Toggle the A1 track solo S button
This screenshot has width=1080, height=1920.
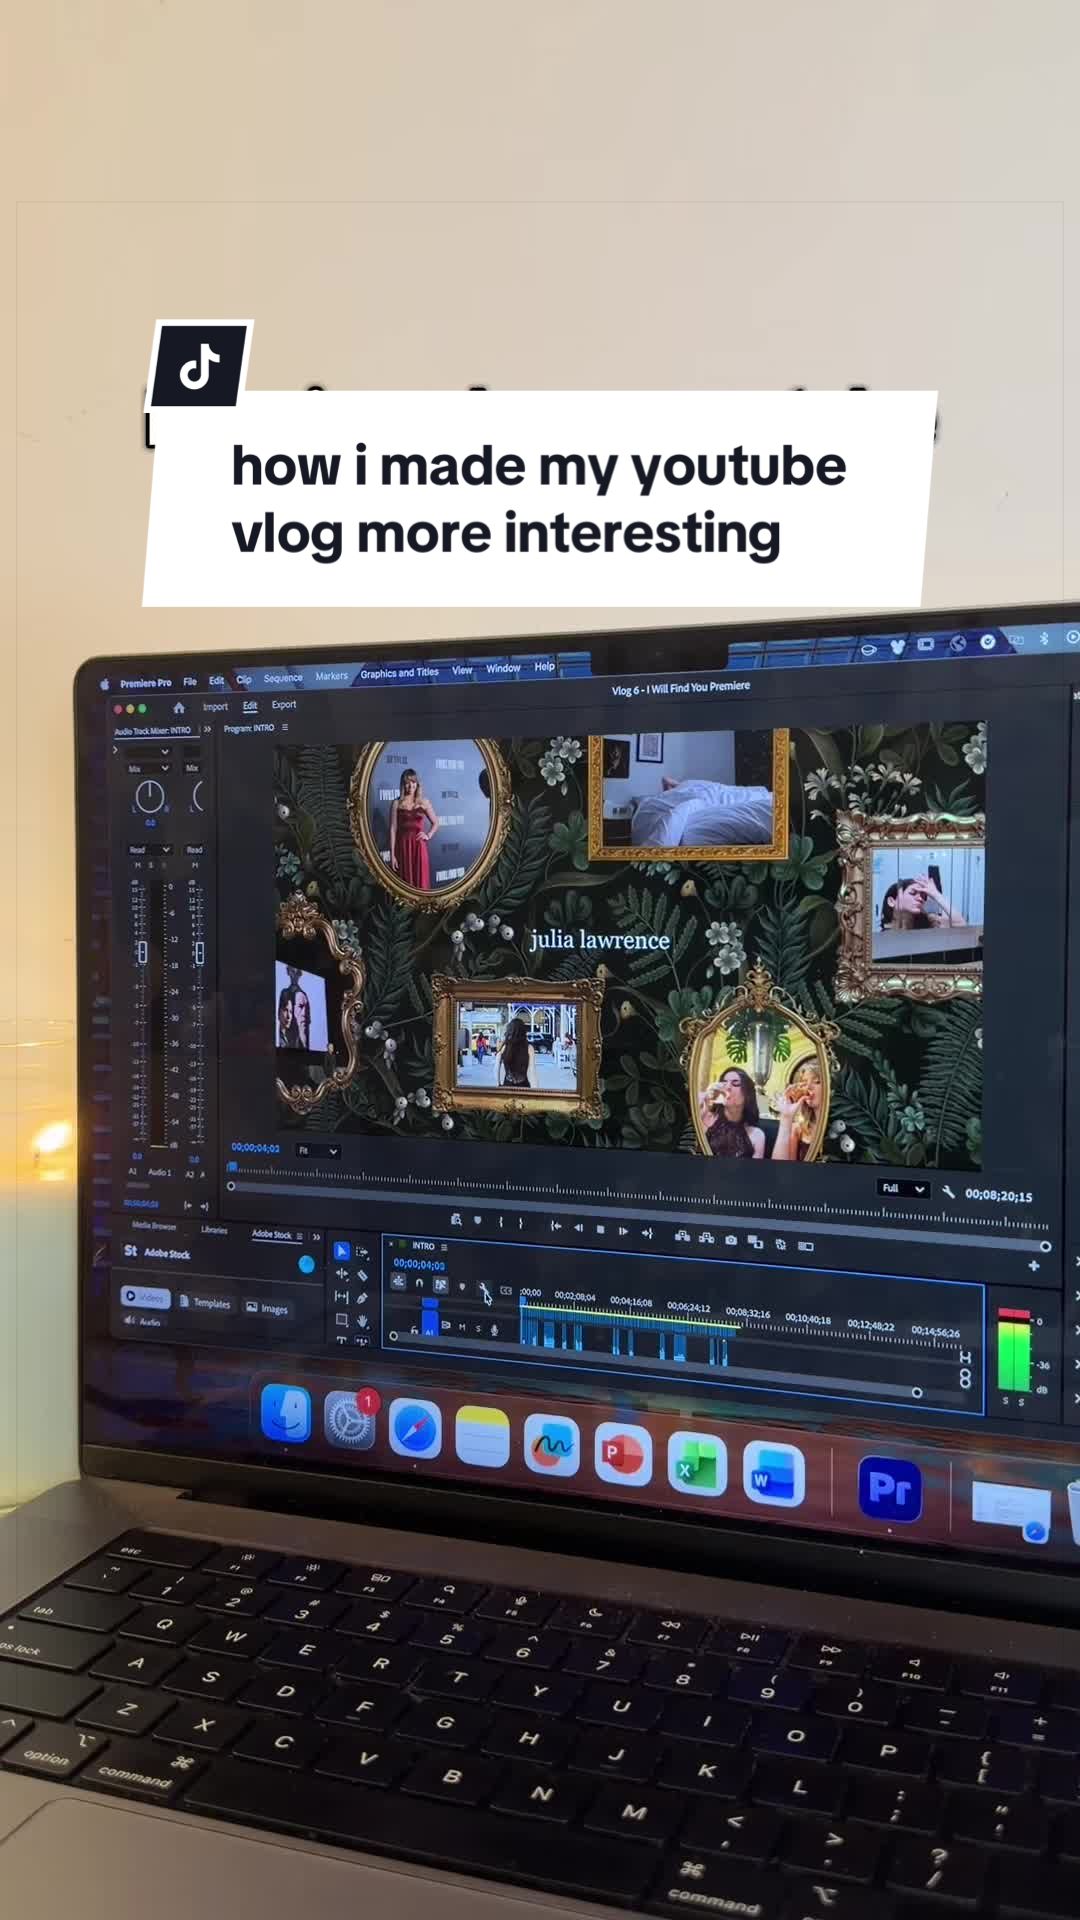point(478,1328)
